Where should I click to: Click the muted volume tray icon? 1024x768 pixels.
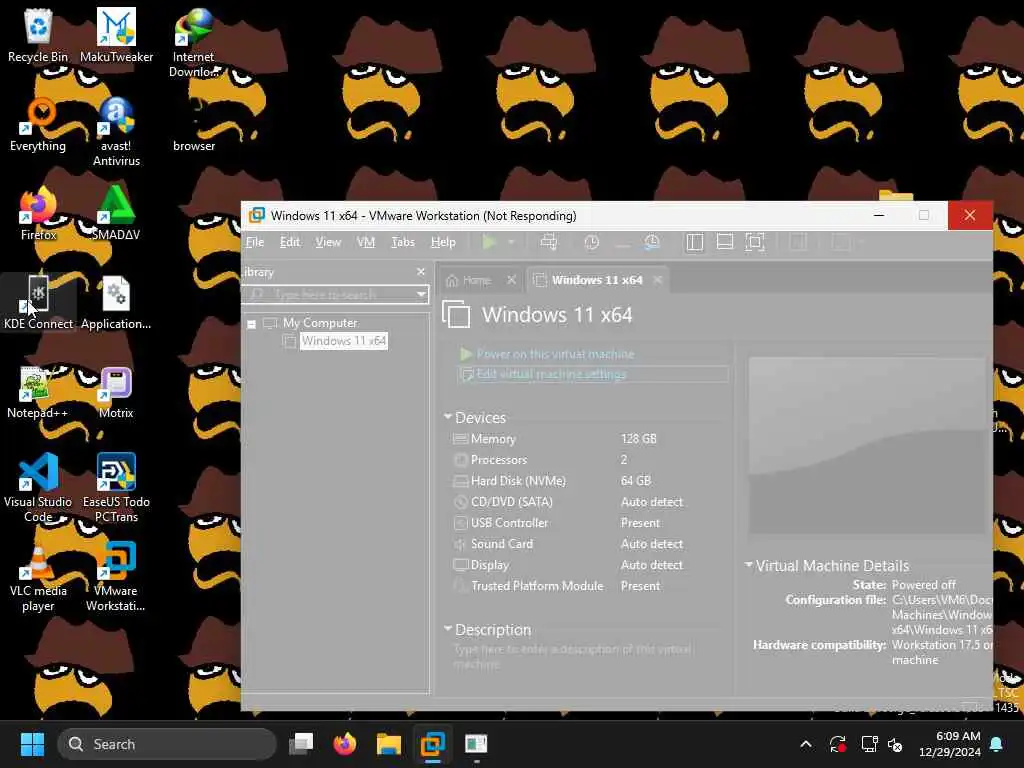coord(895,744)
